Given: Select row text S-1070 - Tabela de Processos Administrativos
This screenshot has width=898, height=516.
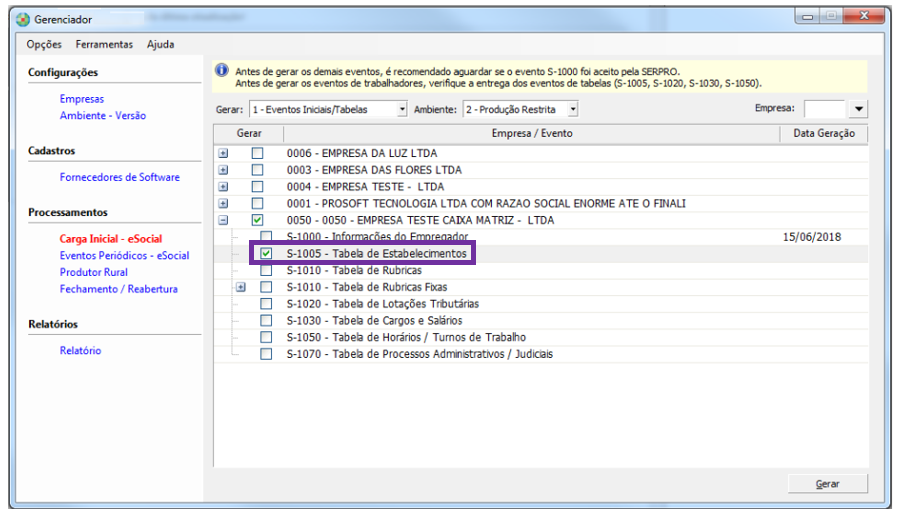Looking at the screenshot, I should 420,354.
